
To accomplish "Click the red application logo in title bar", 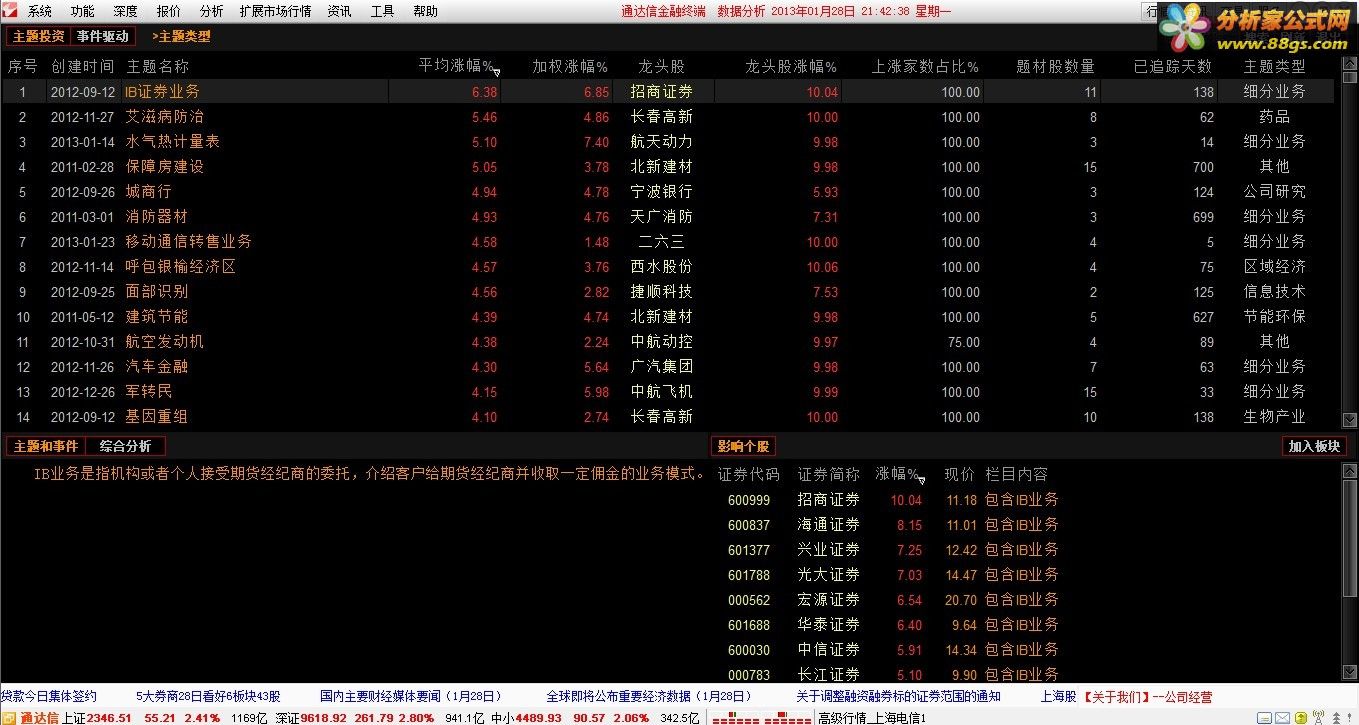I will pyautogui.click(x=10, y=11).
